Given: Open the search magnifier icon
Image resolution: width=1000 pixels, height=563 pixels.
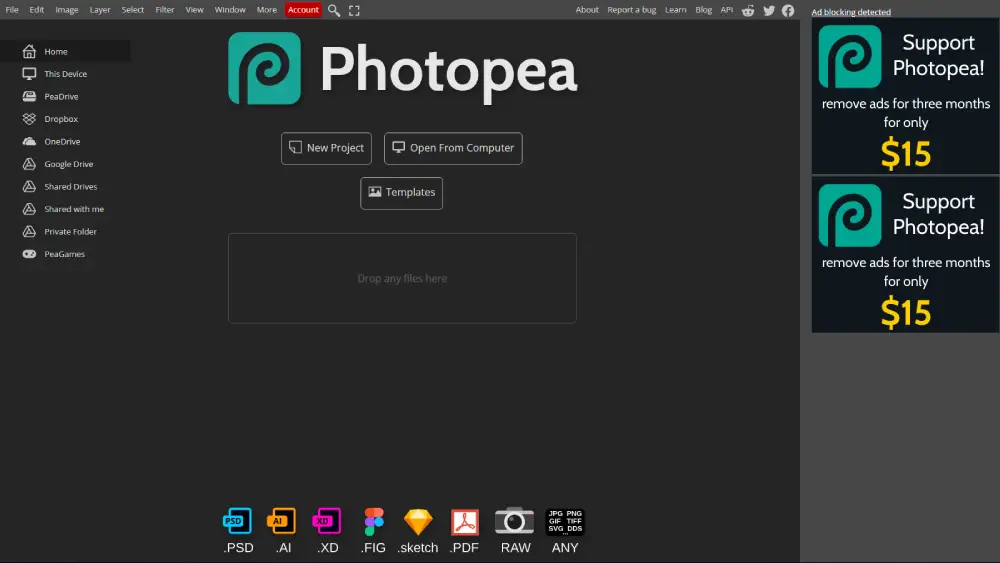Looking at the screenshot, I should click(334, 10).
